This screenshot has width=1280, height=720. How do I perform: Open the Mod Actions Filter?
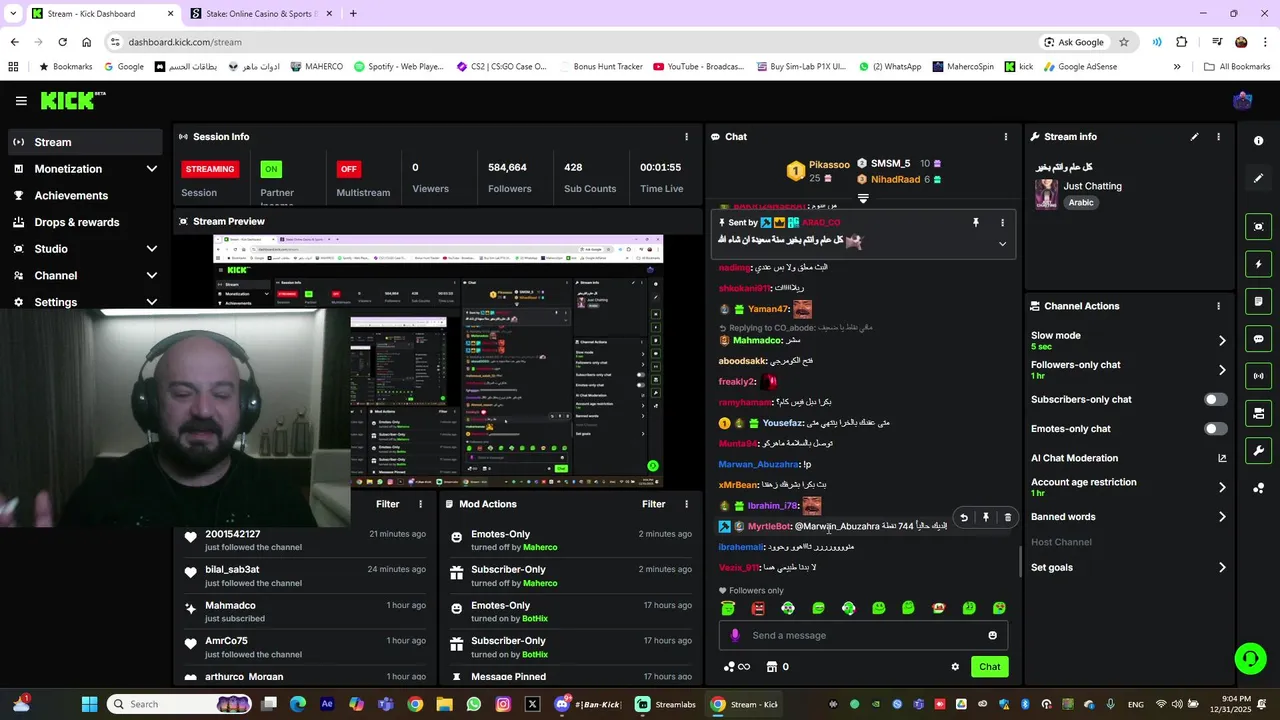tap(653, 504)
